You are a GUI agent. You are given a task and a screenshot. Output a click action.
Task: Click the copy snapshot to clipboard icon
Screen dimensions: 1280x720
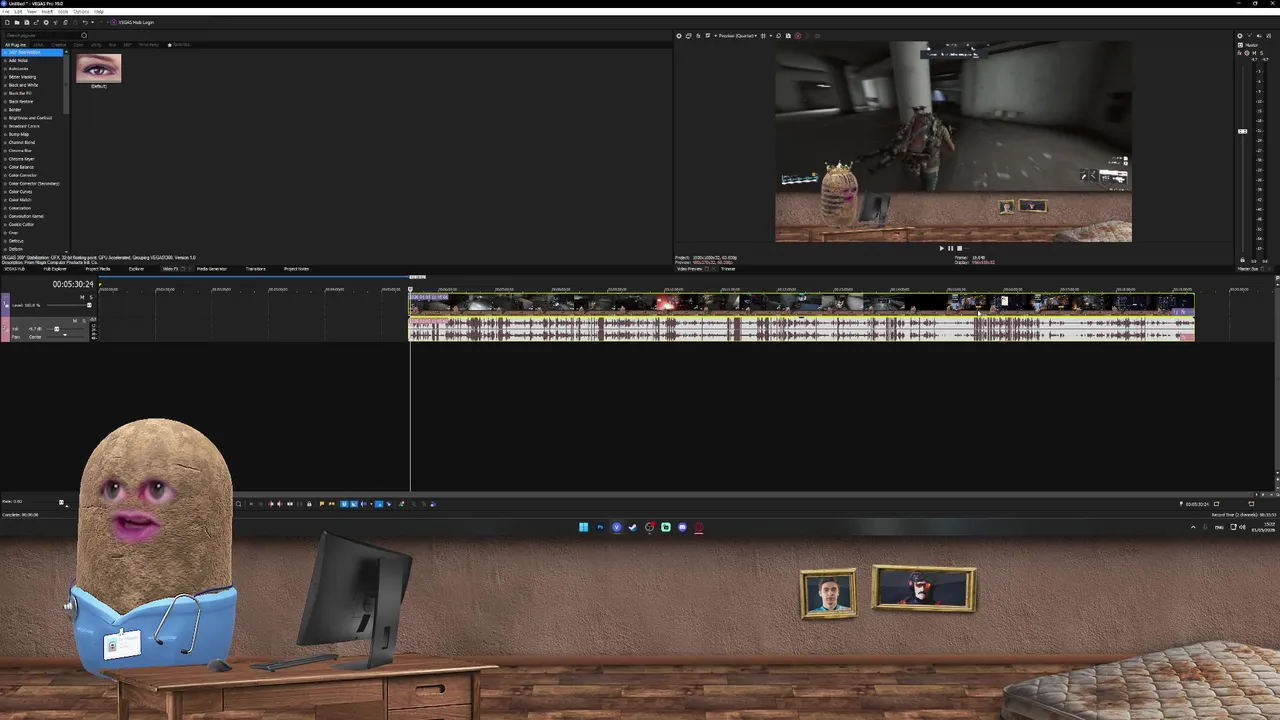click(778, 36)
